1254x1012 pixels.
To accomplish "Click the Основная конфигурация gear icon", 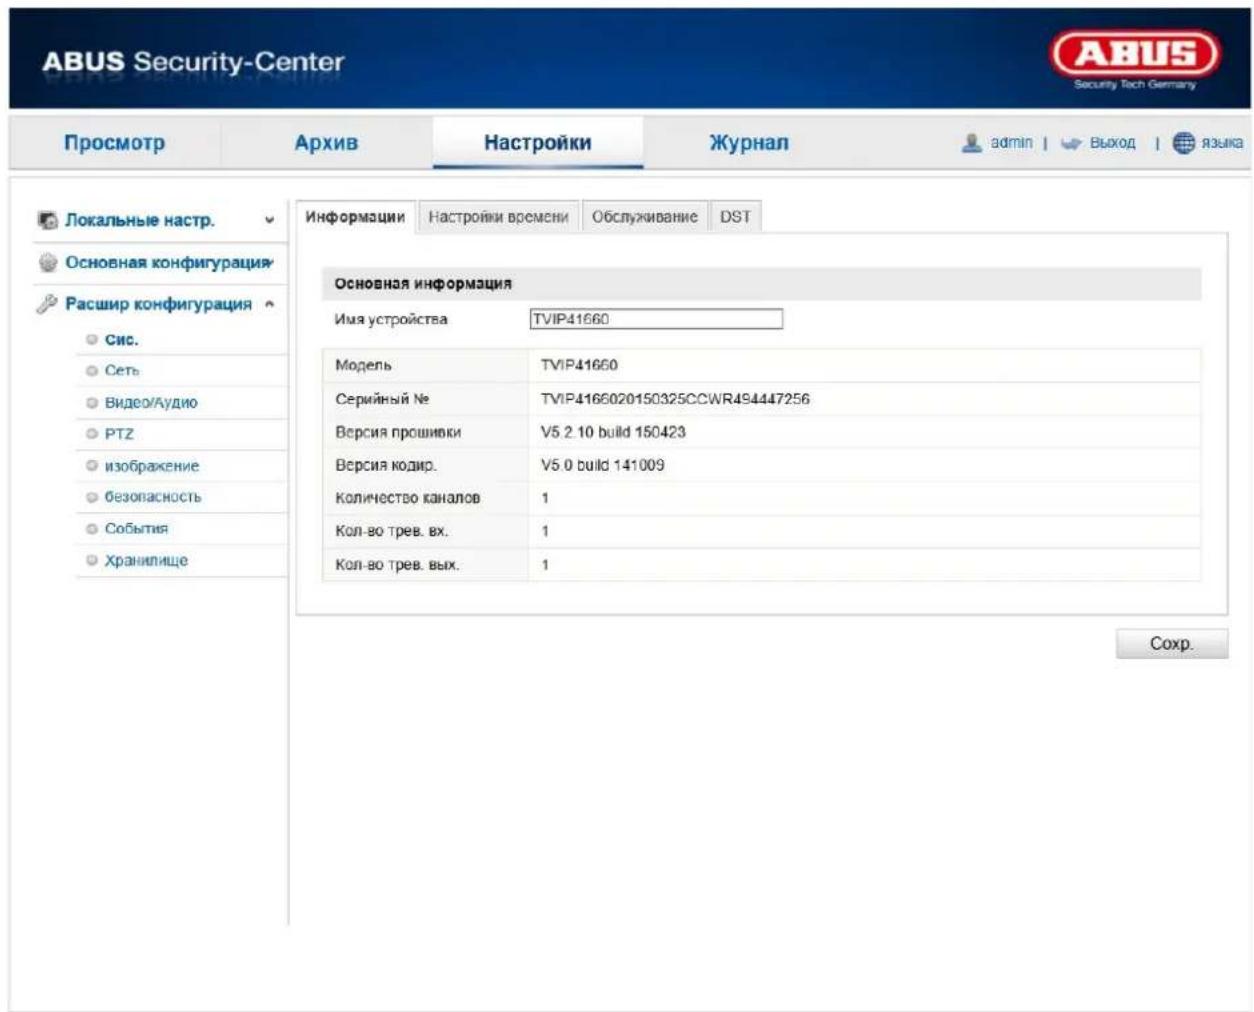I will (47, 262).
